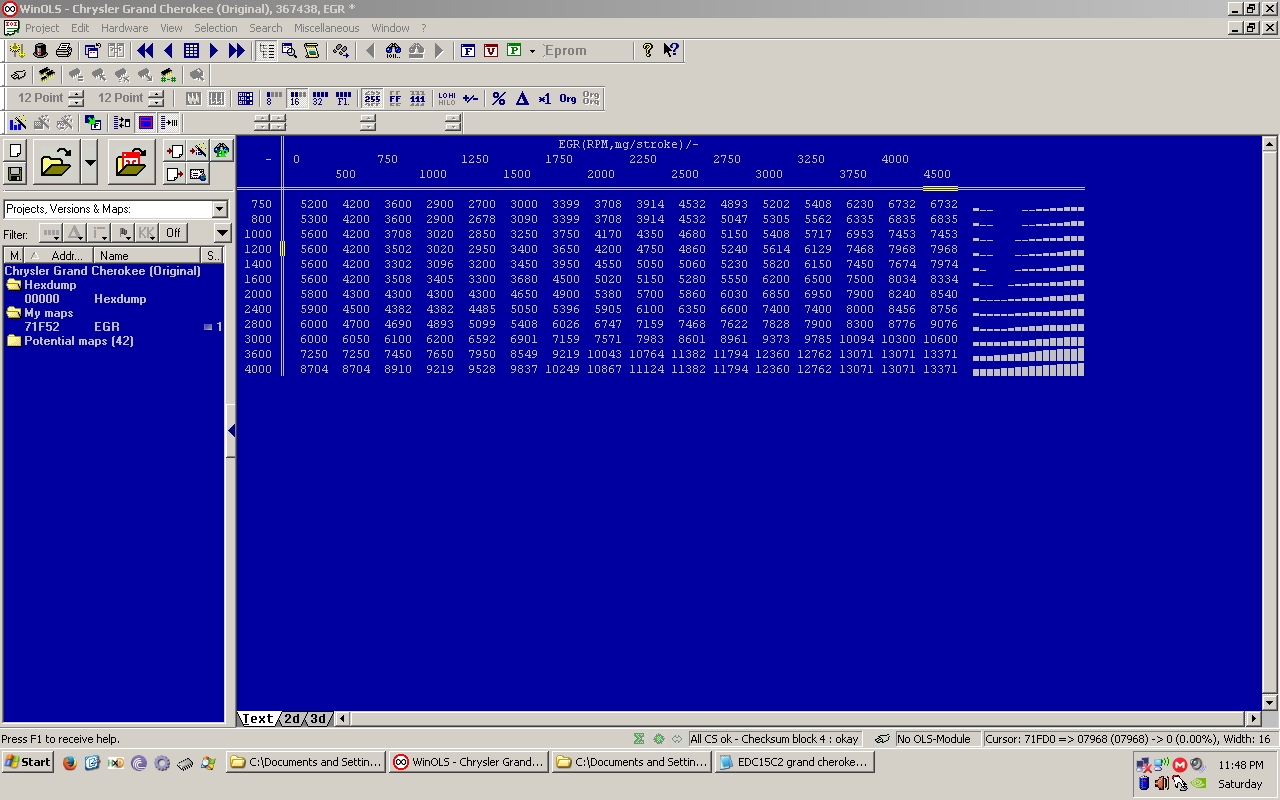This screenshot has width=1280, height=800.
Task: Open the Hardware menu
Action: tap(124, 28)
